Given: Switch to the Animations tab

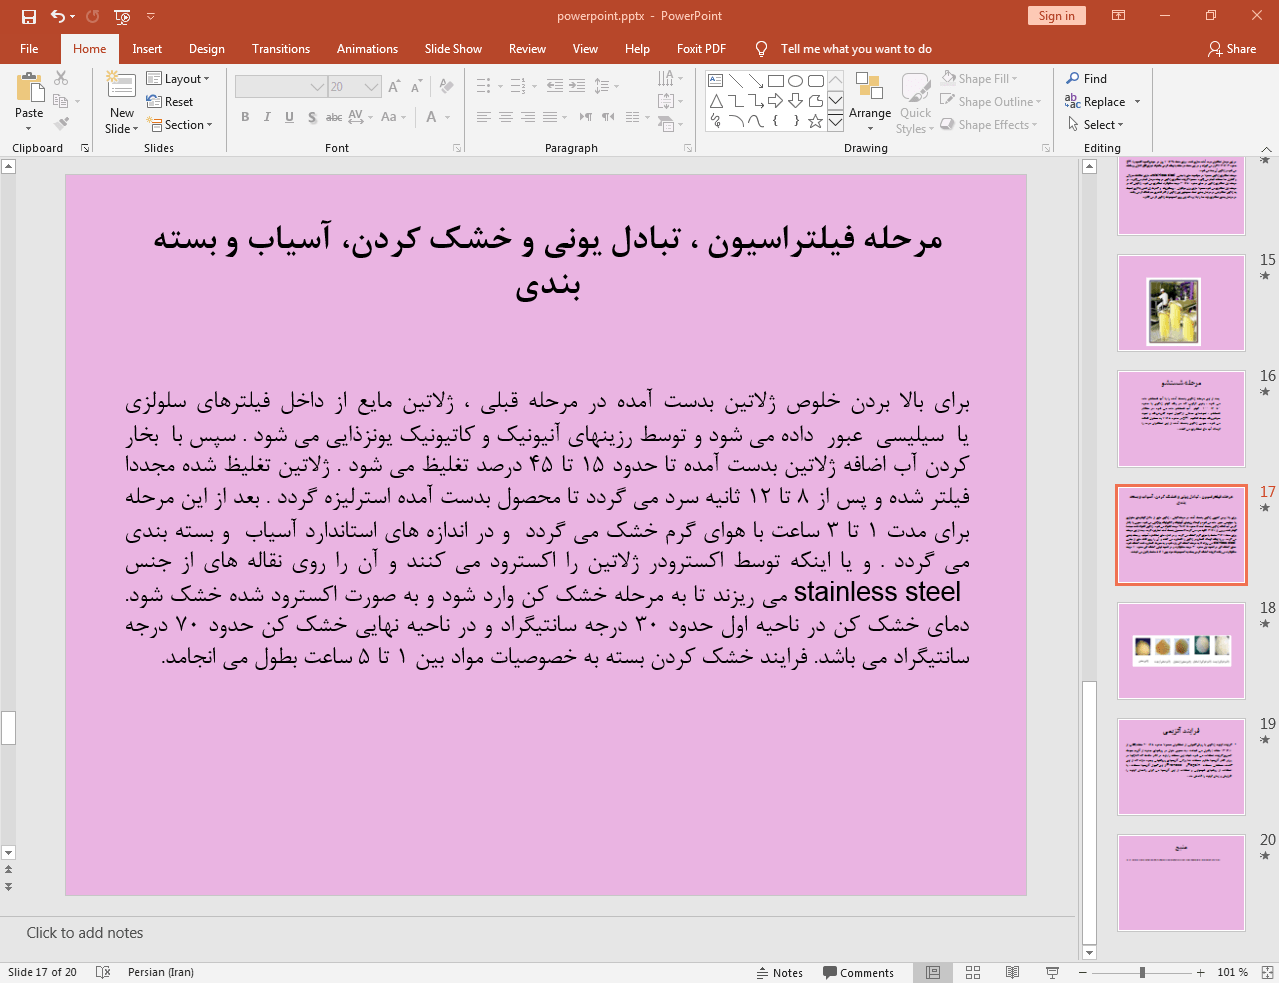Looking at the screenshot, I should point(367,48).
